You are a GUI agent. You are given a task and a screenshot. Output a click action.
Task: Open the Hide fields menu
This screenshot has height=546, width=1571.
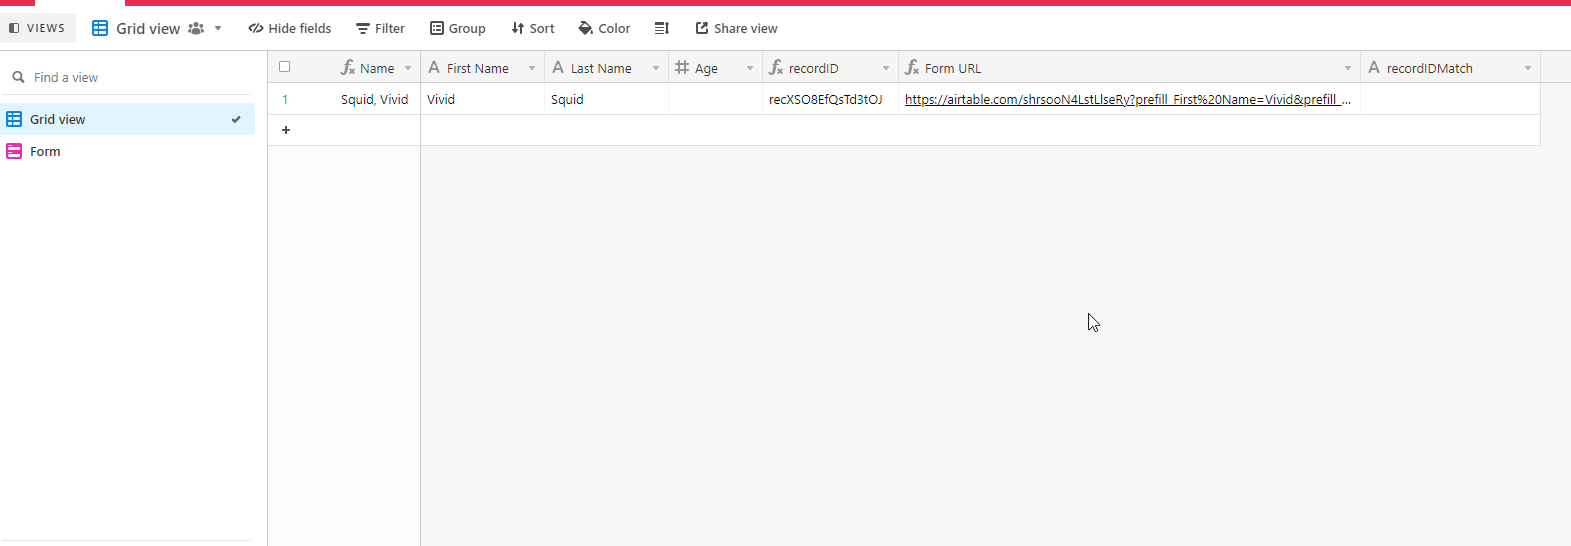290,28
